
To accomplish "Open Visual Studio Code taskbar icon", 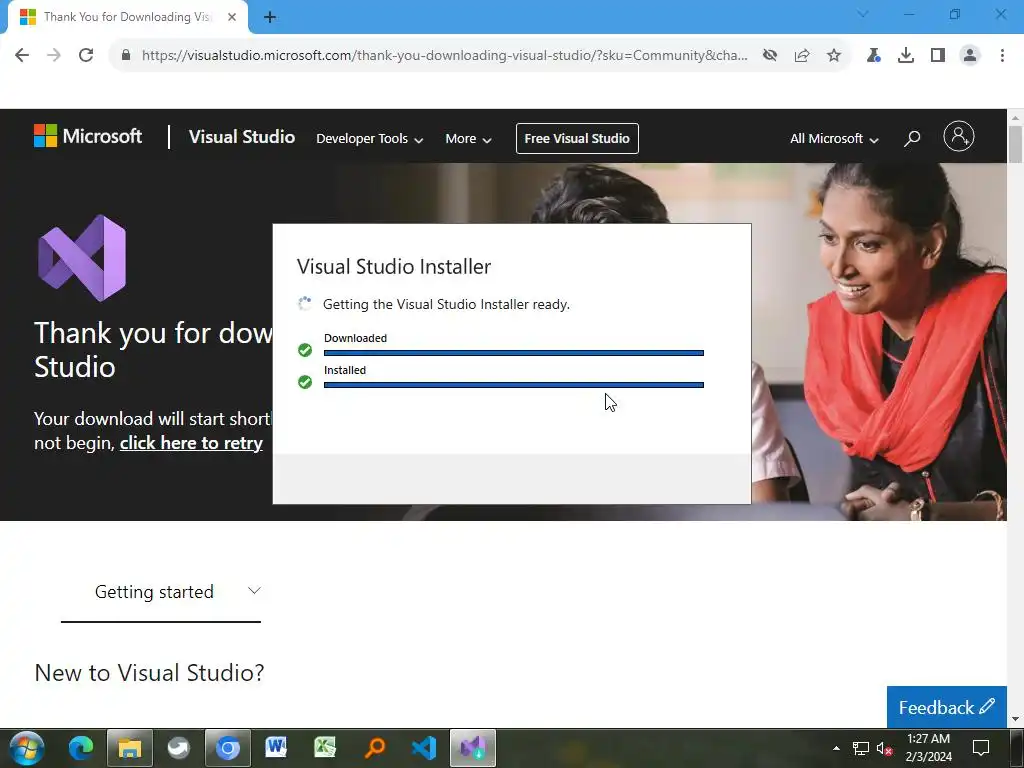I will pos(424,748).
